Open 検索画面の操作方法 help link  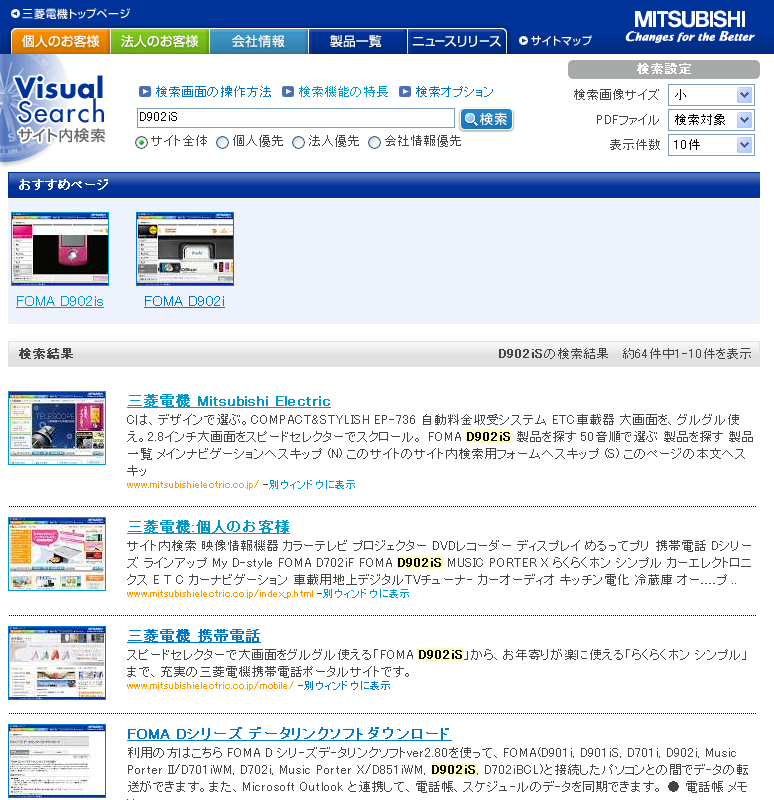(x=213, y=92)
